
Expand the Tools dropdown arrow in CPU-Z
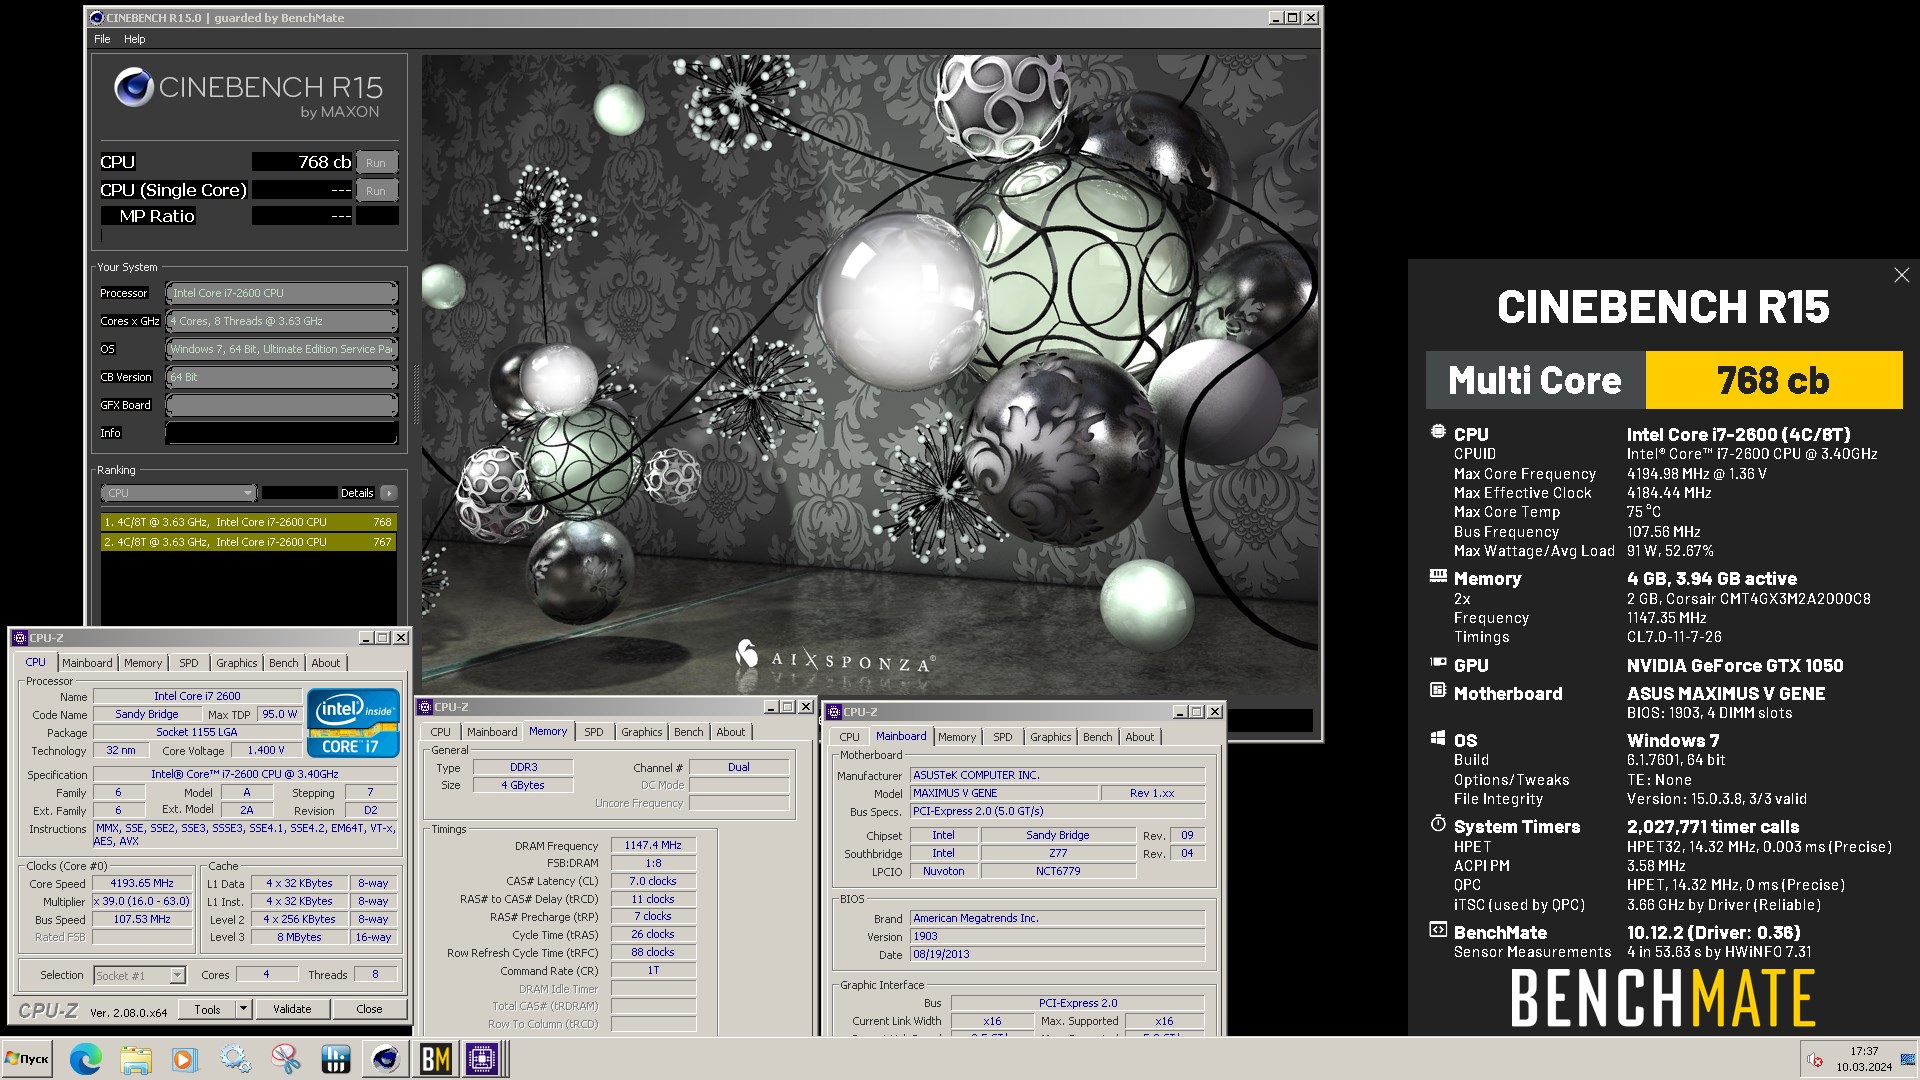coord(243,1009)
